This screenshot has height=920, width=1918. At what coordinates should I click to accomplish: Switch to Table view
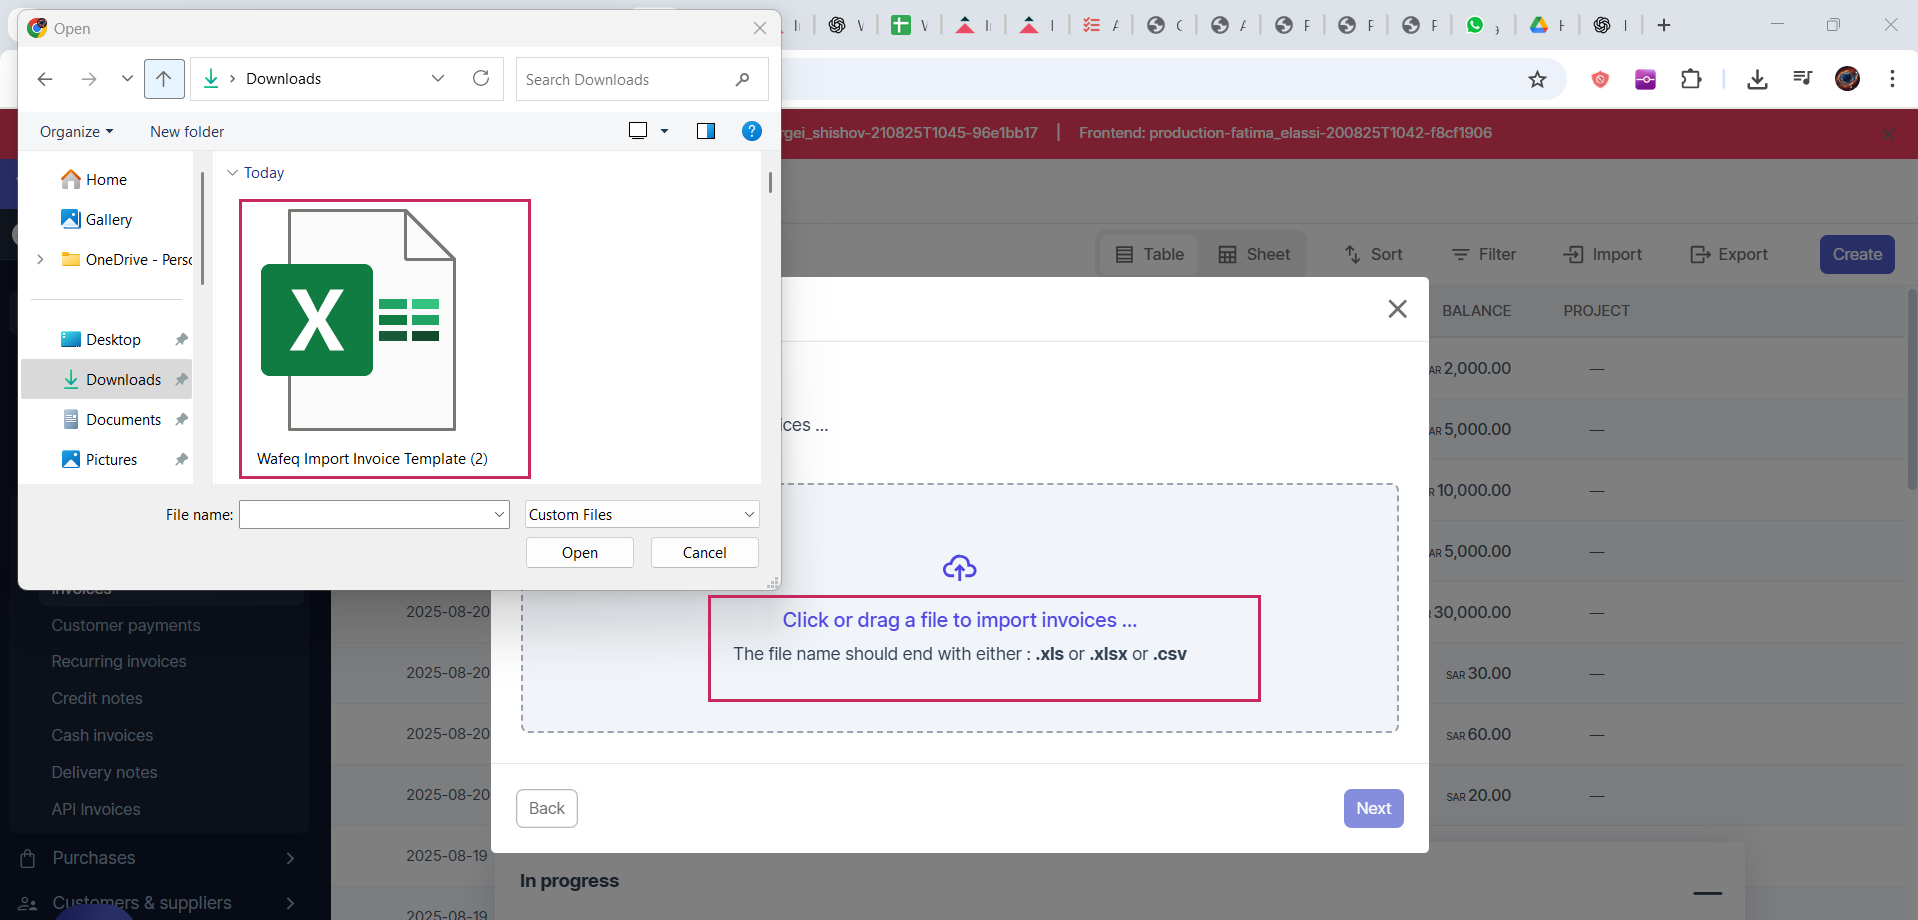click(1150, 255)
